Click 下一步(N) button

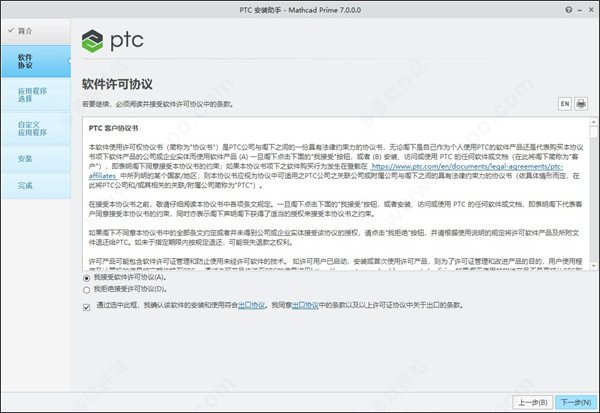point(576,402)
